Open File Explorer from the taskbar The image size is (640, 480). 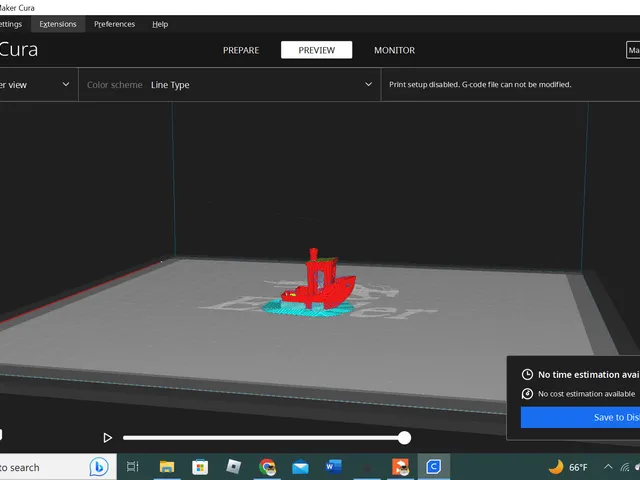(167, 467)
